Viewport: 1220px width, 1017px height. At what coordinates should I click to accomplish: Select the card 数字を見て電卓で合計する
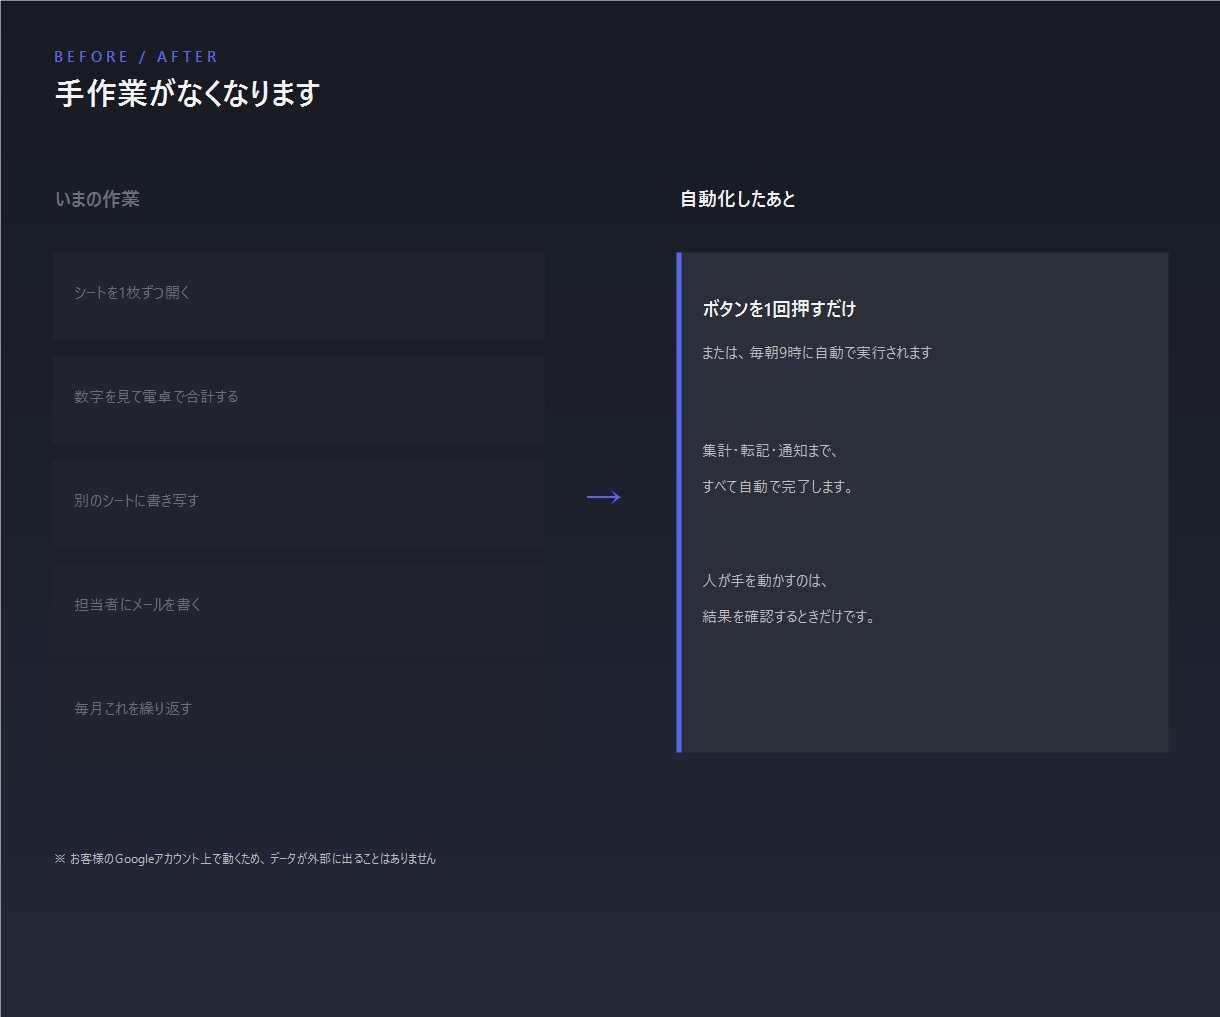pyautogui.click(x=298, y=400)
